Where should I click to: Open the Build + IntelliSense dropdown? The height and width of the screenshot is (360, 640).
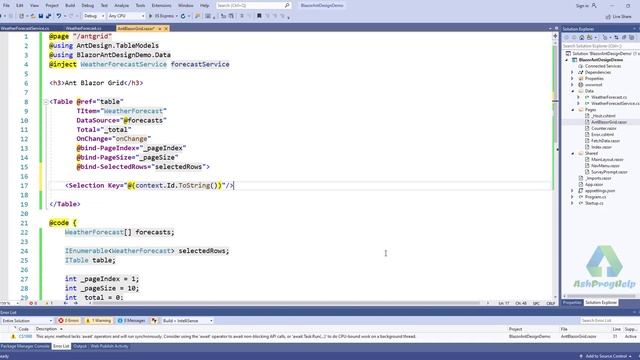pyautogui.click(x=187, y=321)
